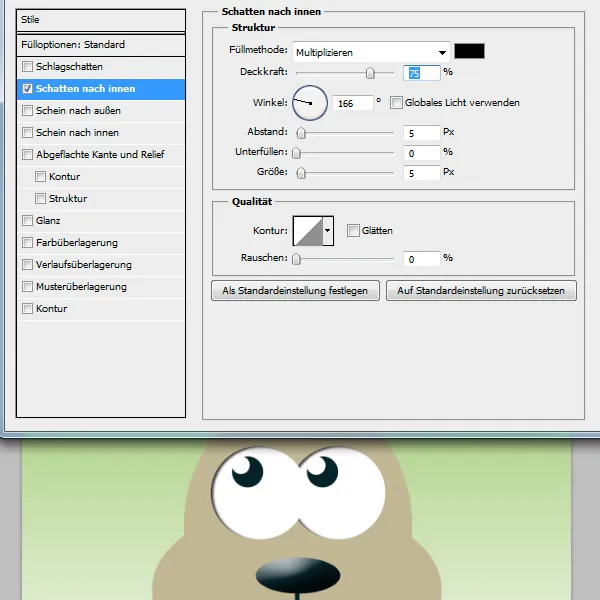The height and width of the screenshot is (600, 600).
Task: Click the Größe slider handle
Action: tap(301, 173)
